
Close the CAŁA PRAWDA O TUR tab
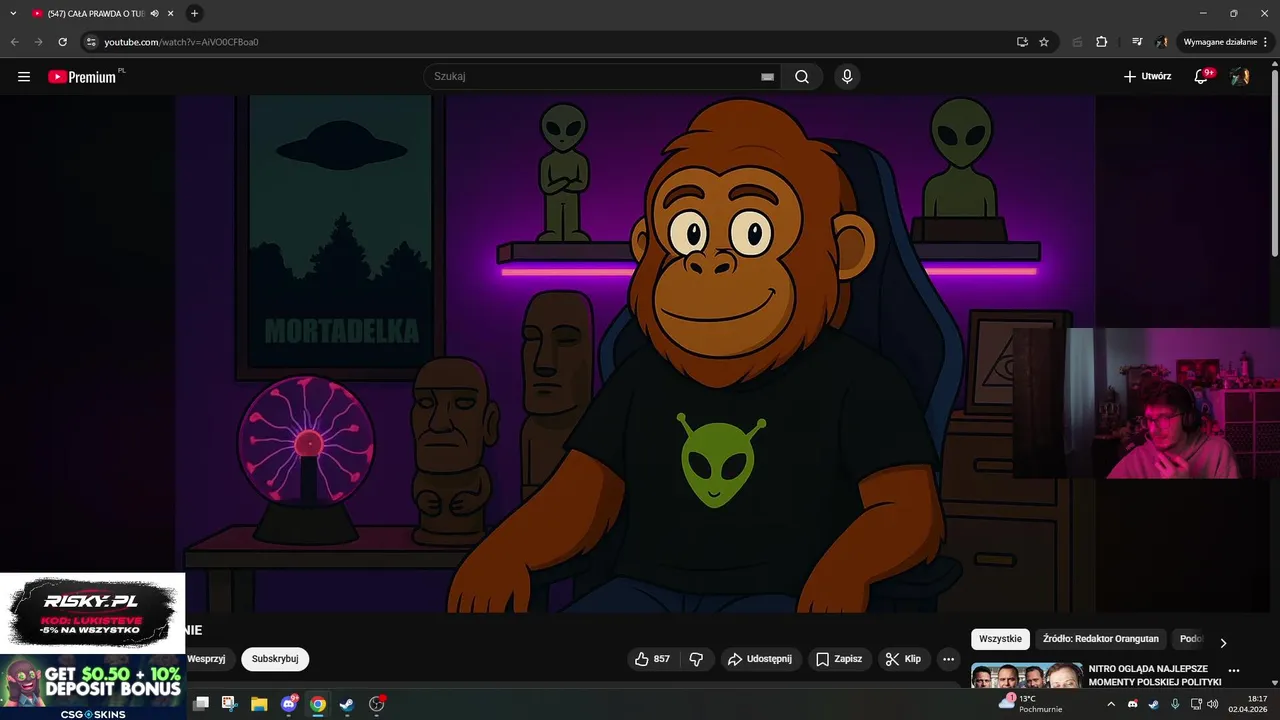tap(171, 13)
